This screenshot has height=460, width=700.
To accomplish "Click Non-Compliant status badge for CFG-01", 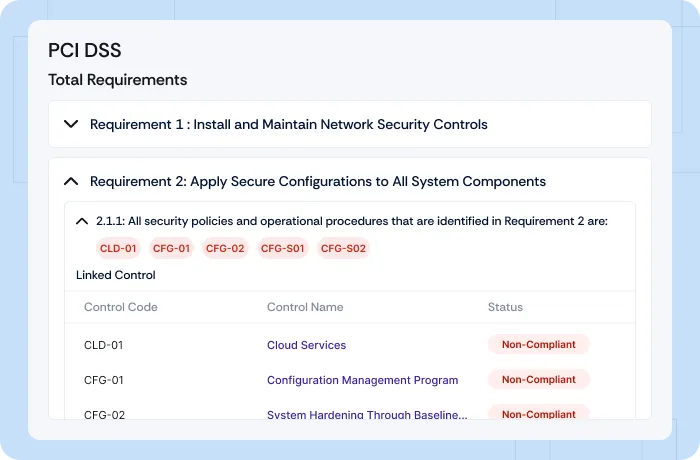I will tap(538, 380).
